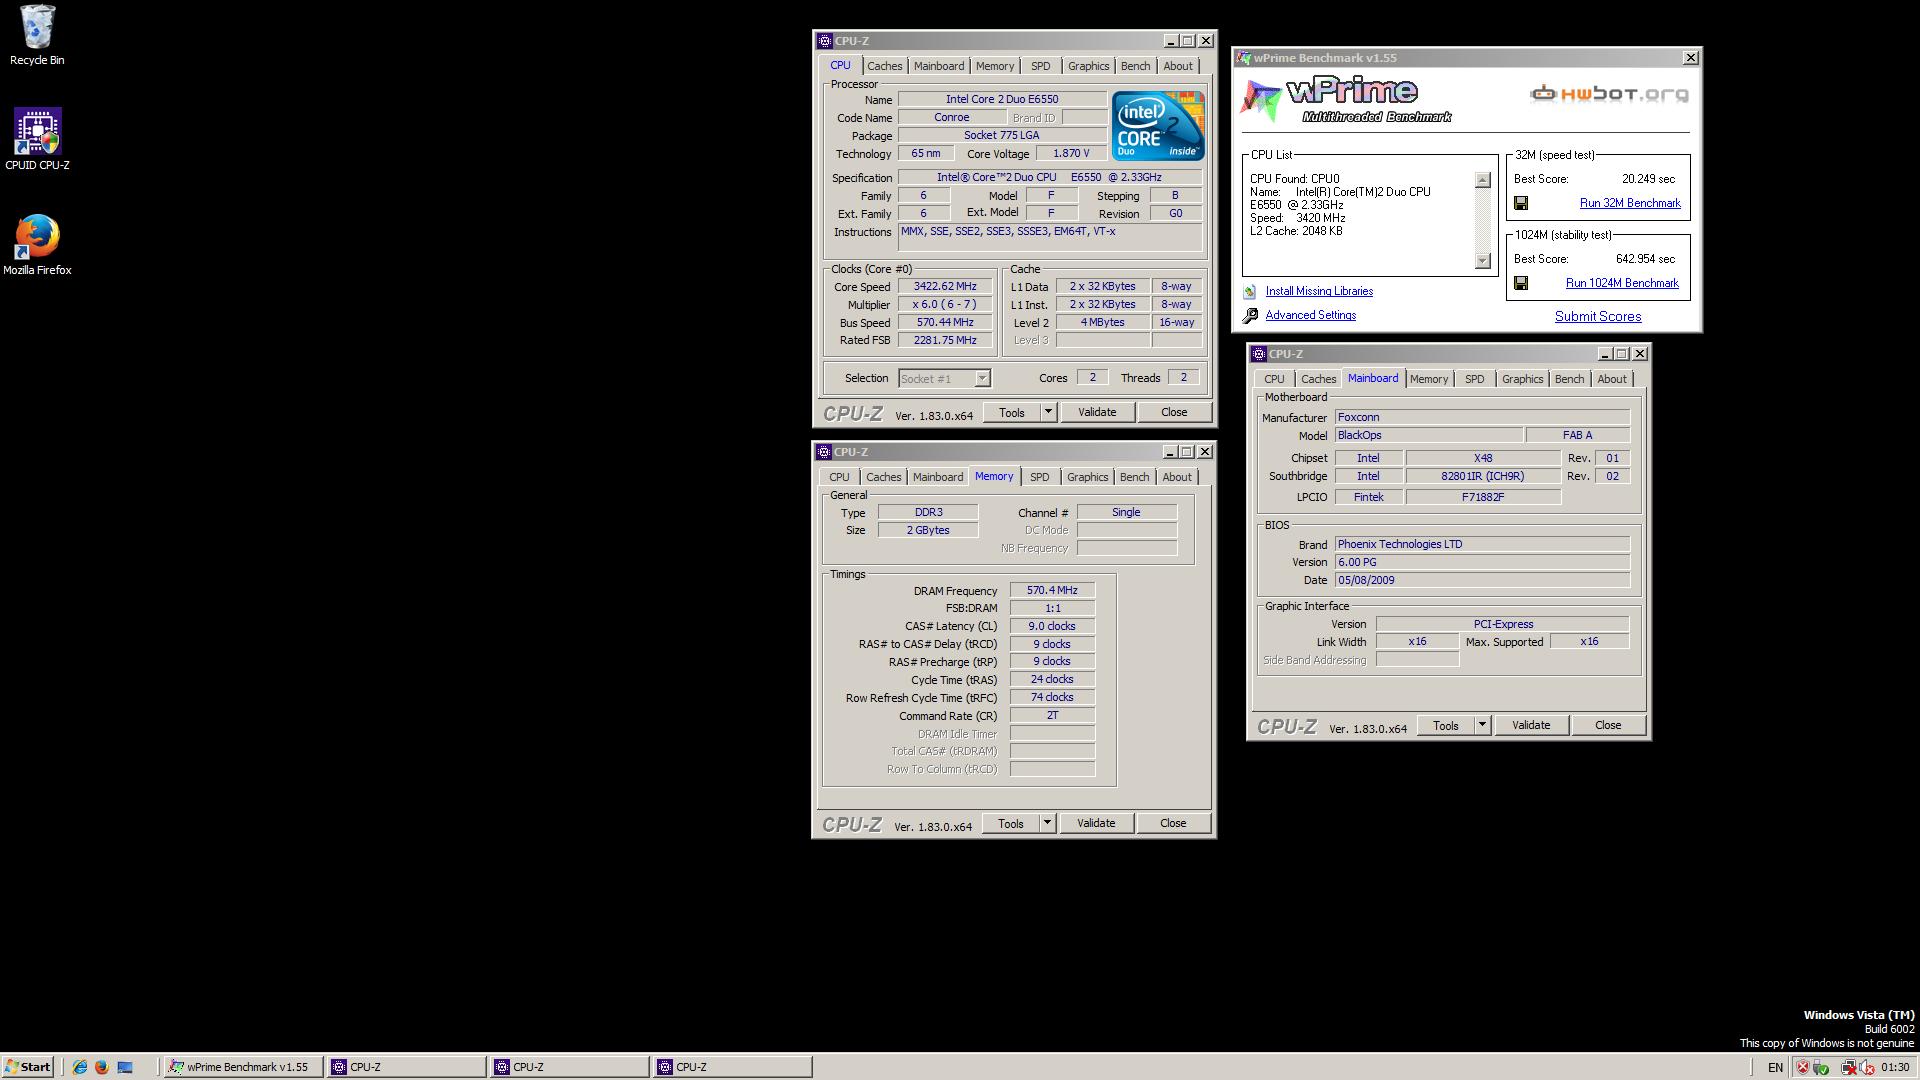Open the Bench tab in the Mainboard CPU-Z window
Viewport: 1920px width, 1080px height.
(1569, 379)
